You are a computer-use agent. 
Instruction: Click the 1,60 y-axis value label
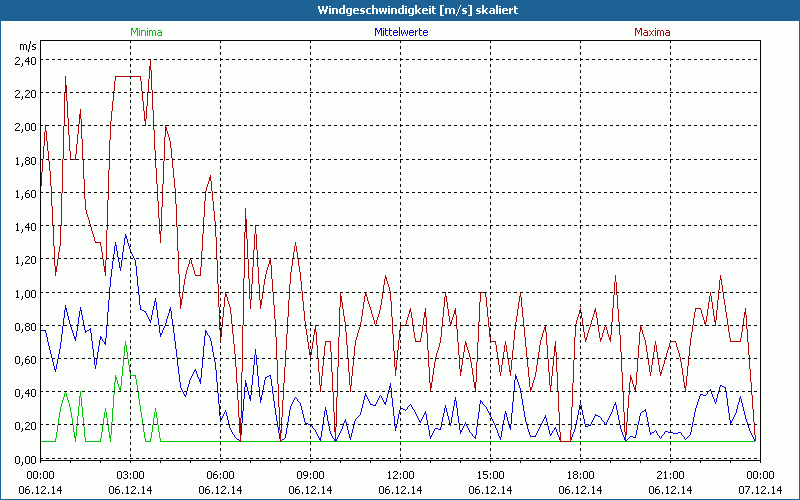[x=25, y=193]
